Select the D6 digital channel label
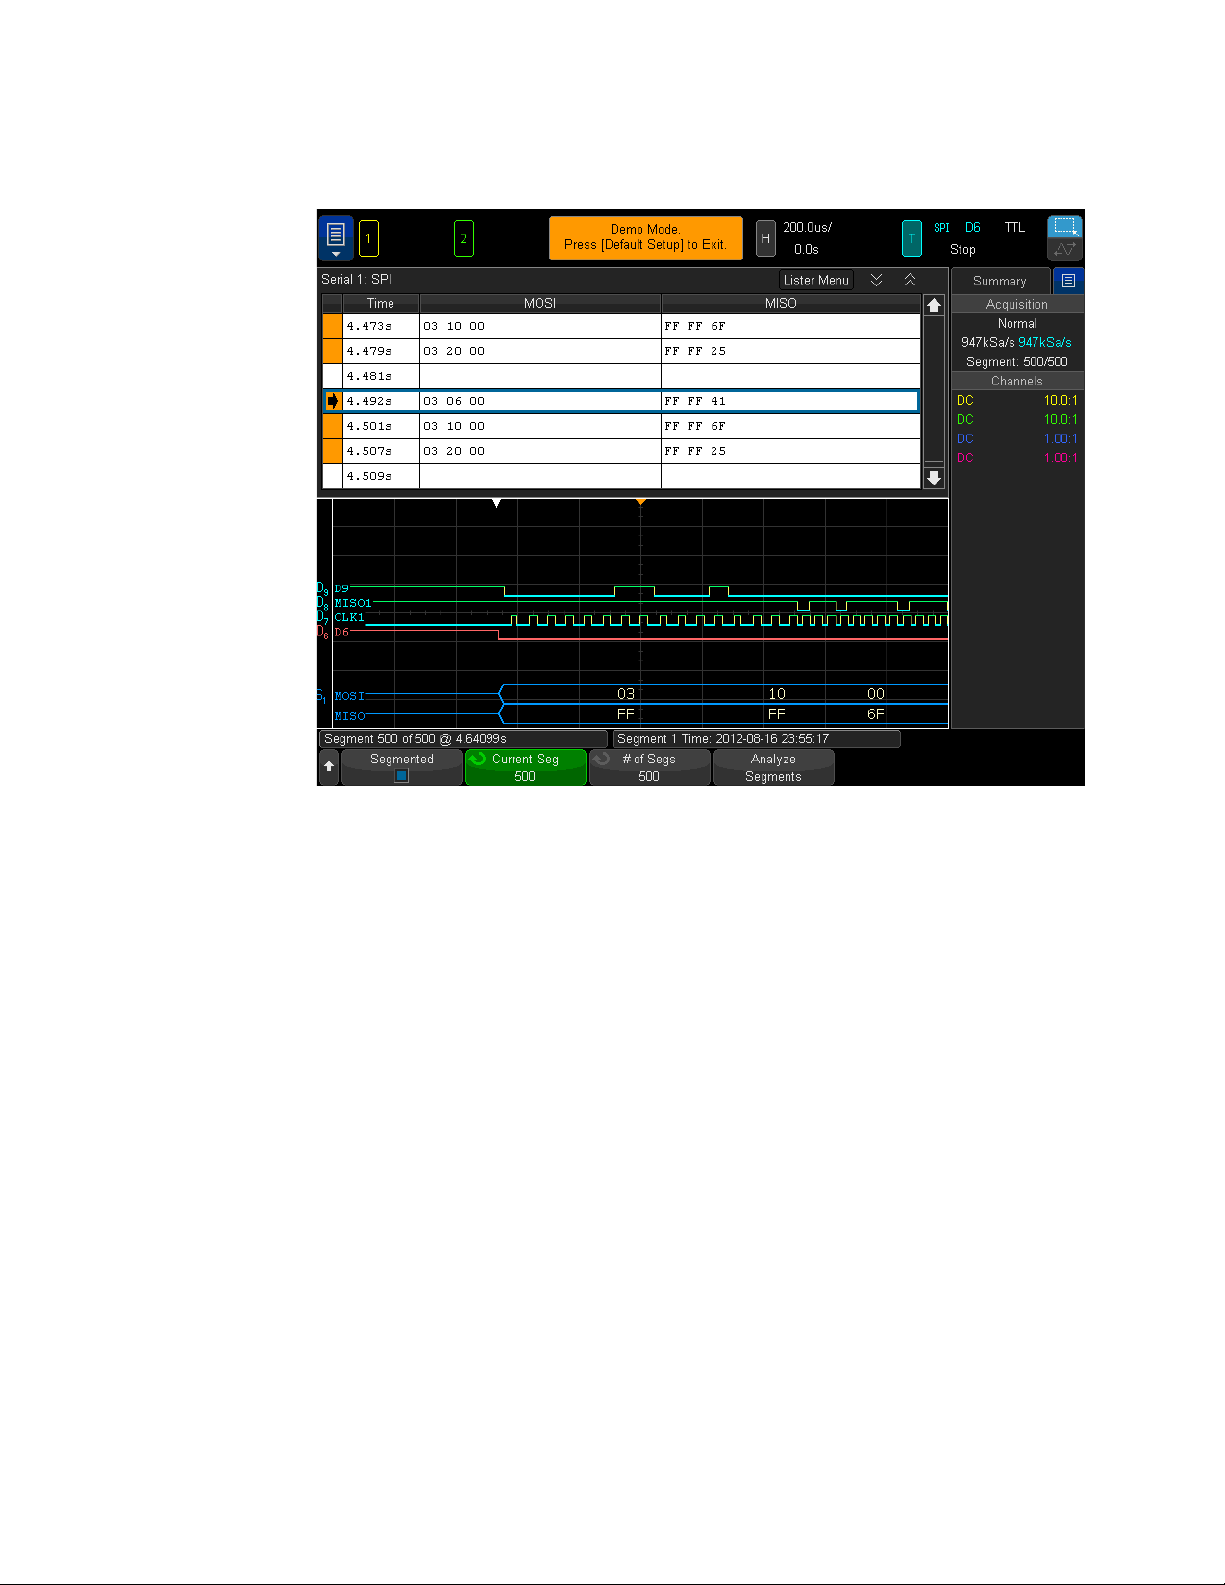This screenshot has width=1225, height=1585. click(341, 632)
